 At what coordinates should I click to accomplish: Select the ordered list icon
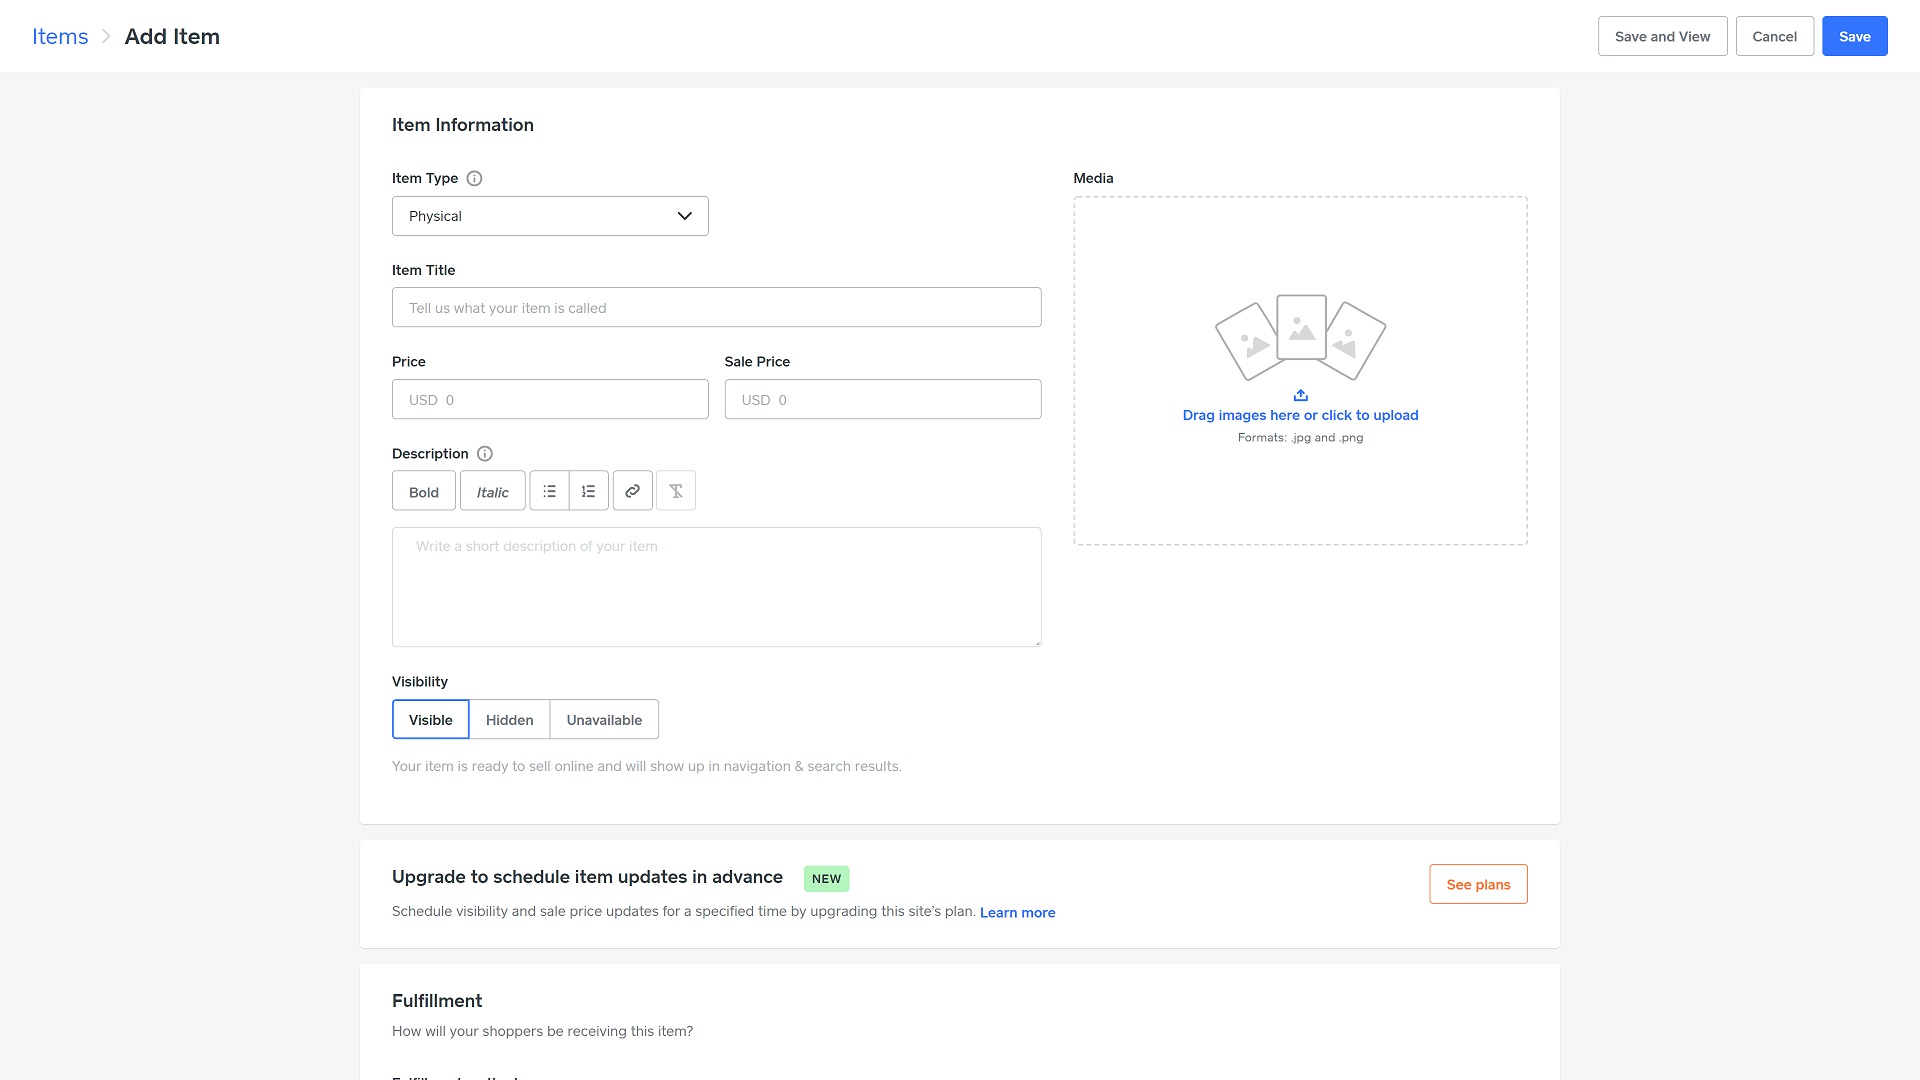588,491
